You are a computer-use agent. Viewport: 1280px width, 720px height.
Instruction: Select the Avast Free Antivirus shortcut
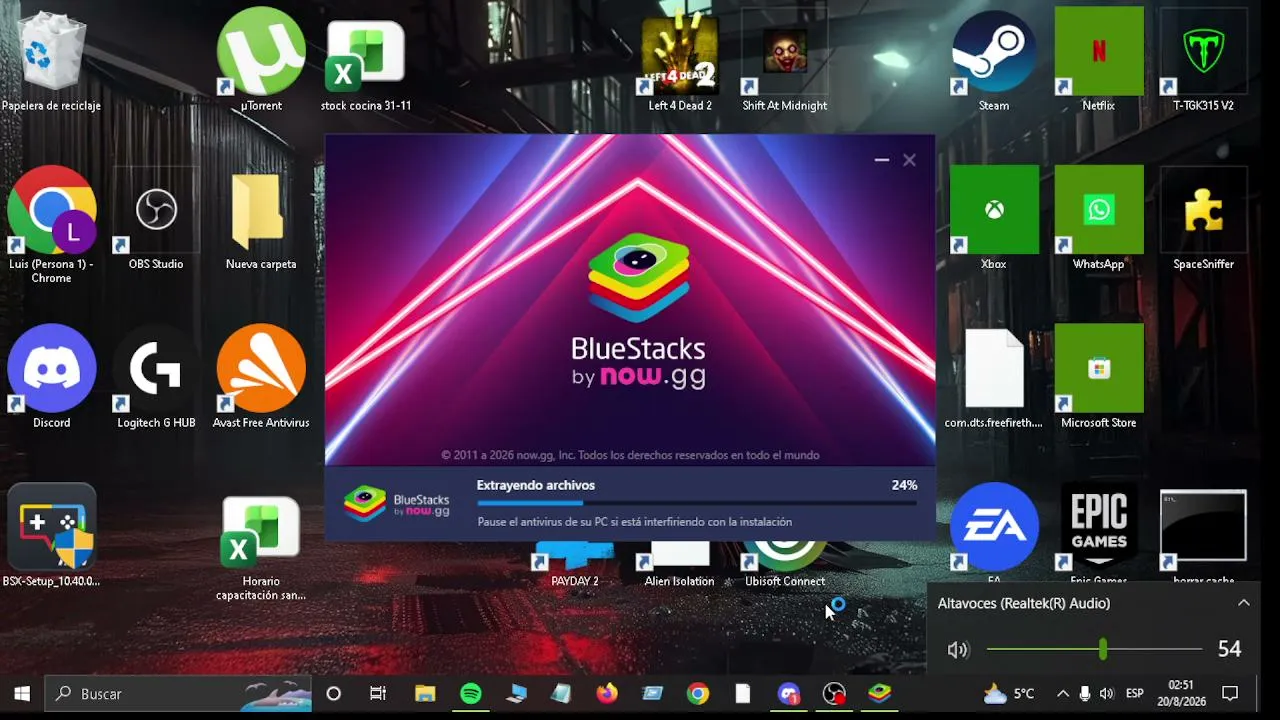coord(261,378)
